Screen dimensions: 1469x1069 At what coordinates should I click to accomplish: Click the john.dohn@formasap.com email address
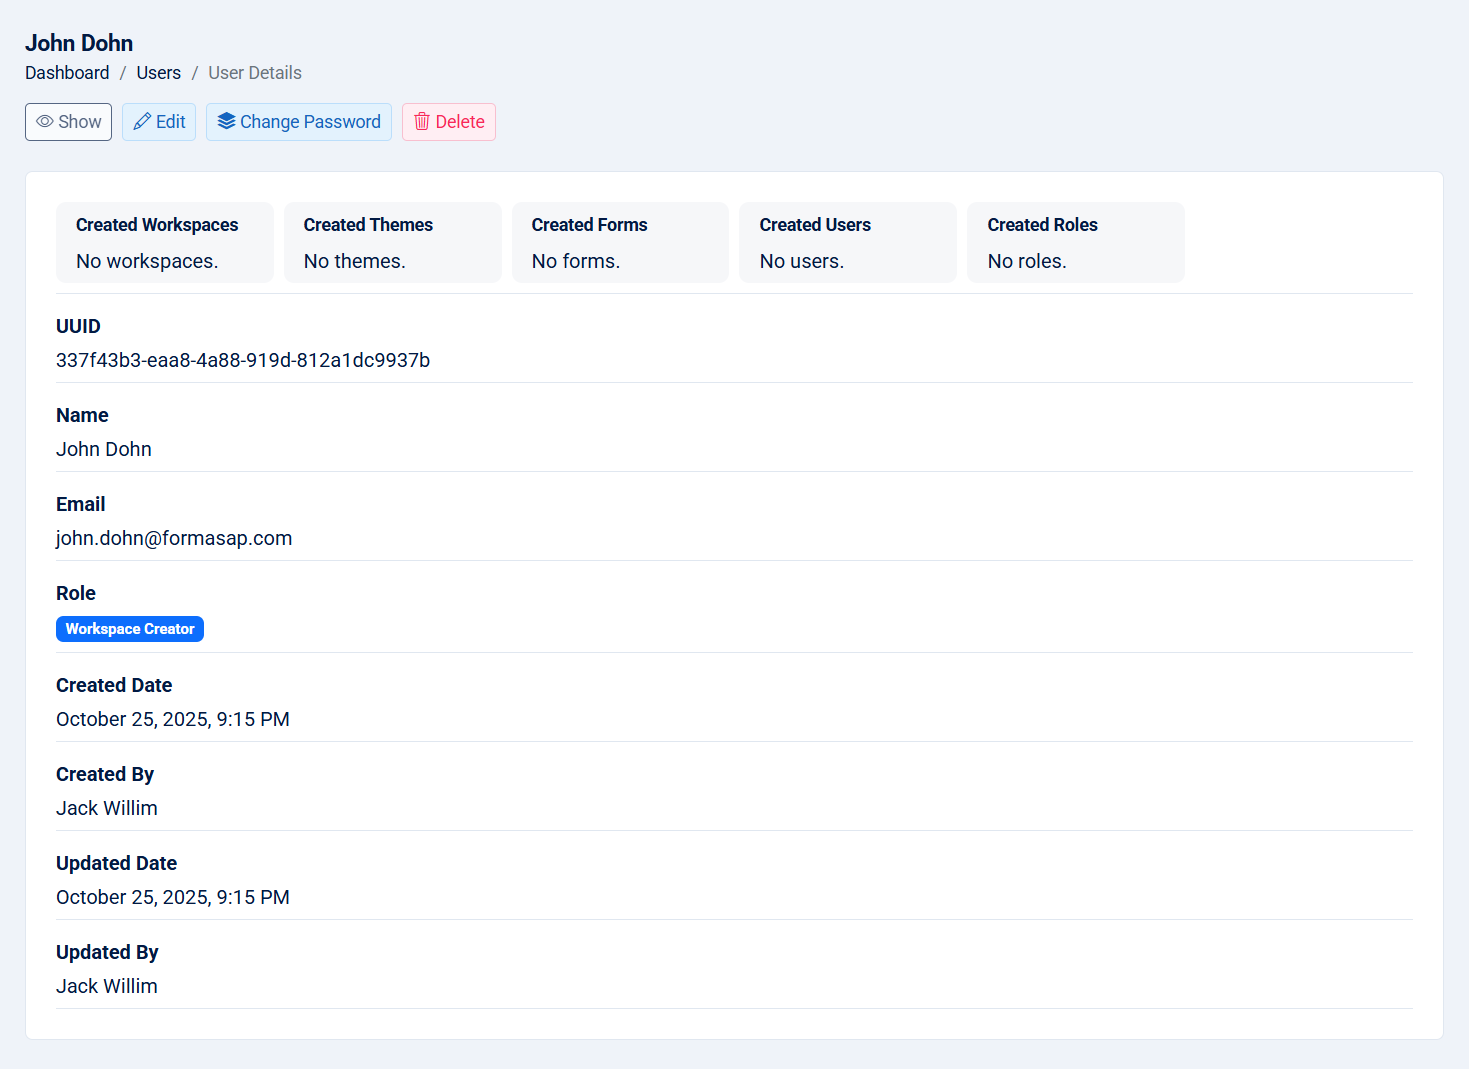[174, 538]
